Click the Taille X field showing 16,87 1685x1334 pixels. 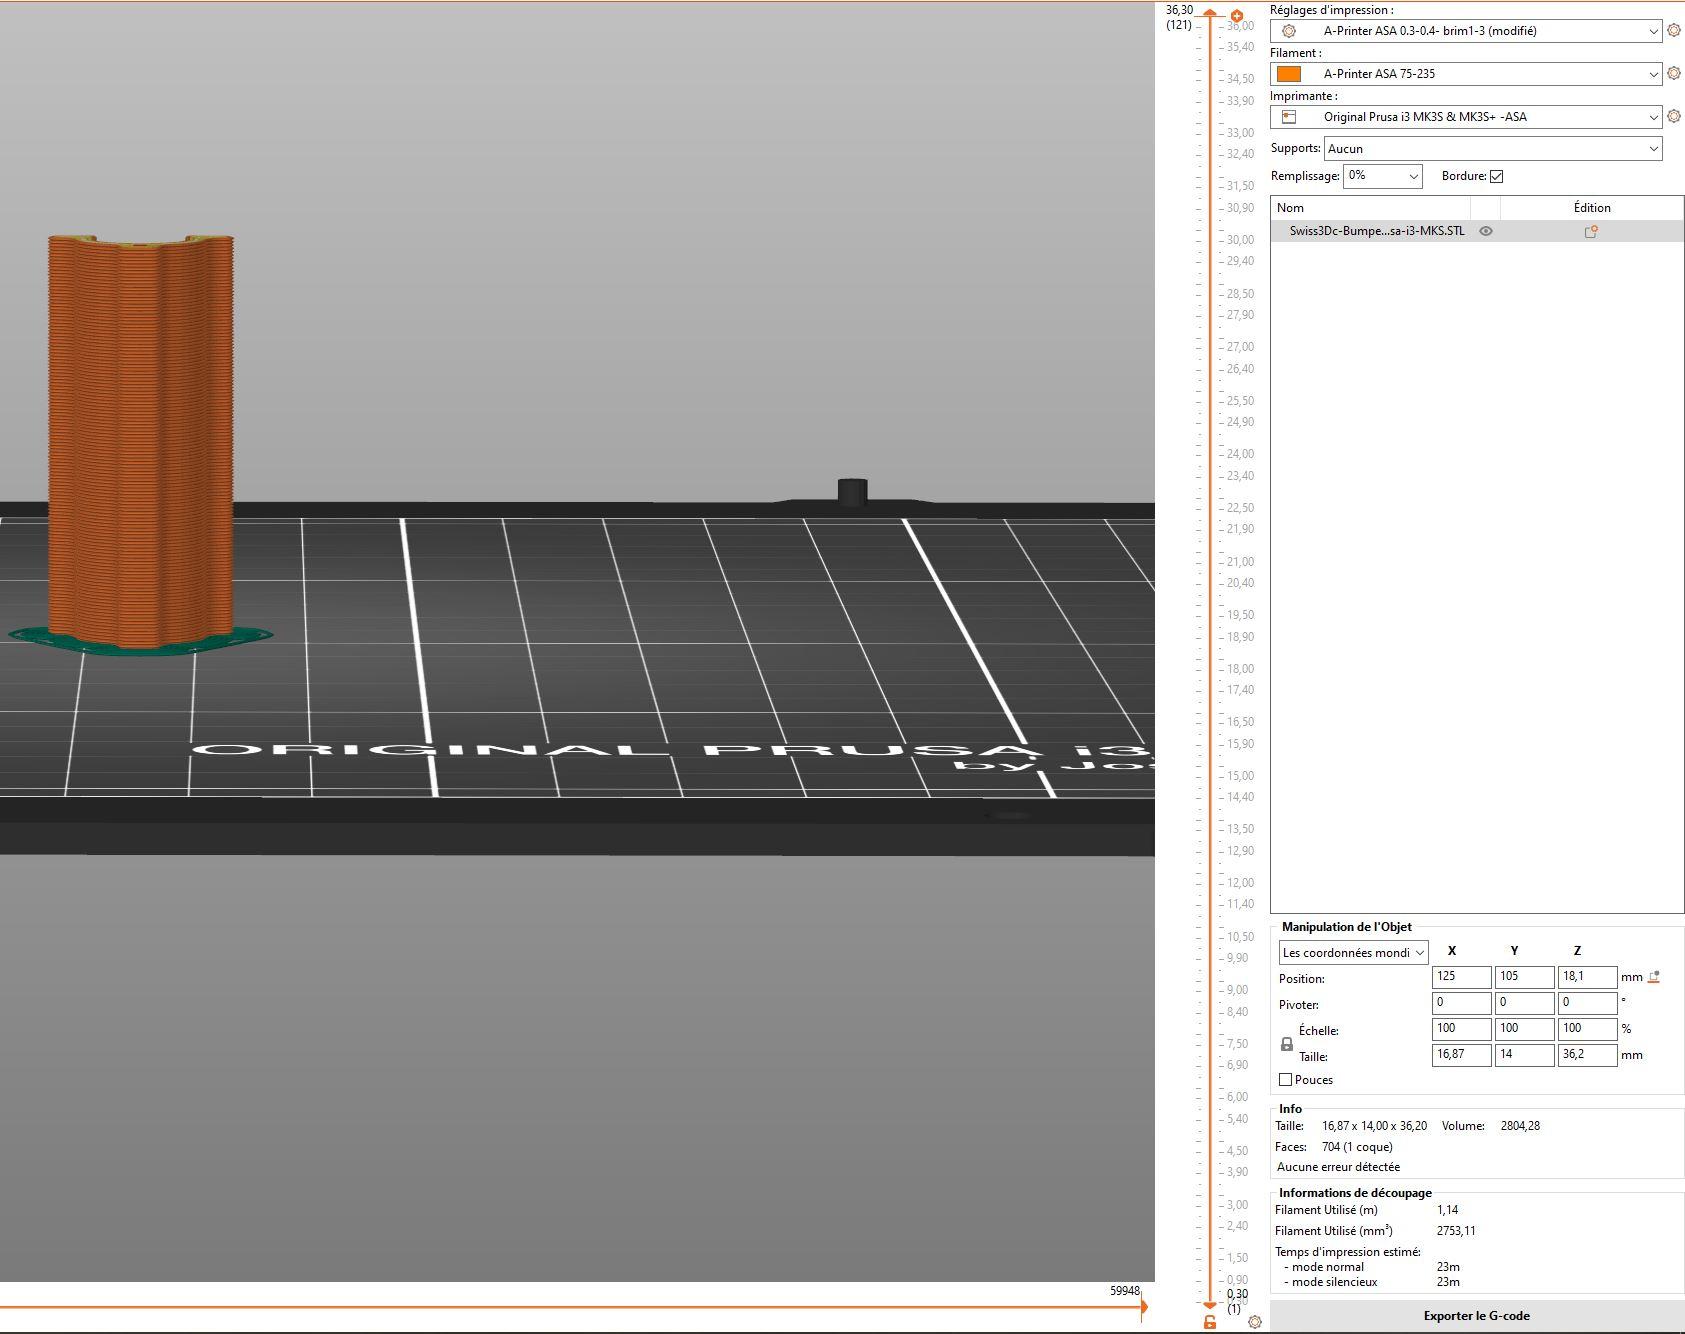[x=1462, y=1055]
